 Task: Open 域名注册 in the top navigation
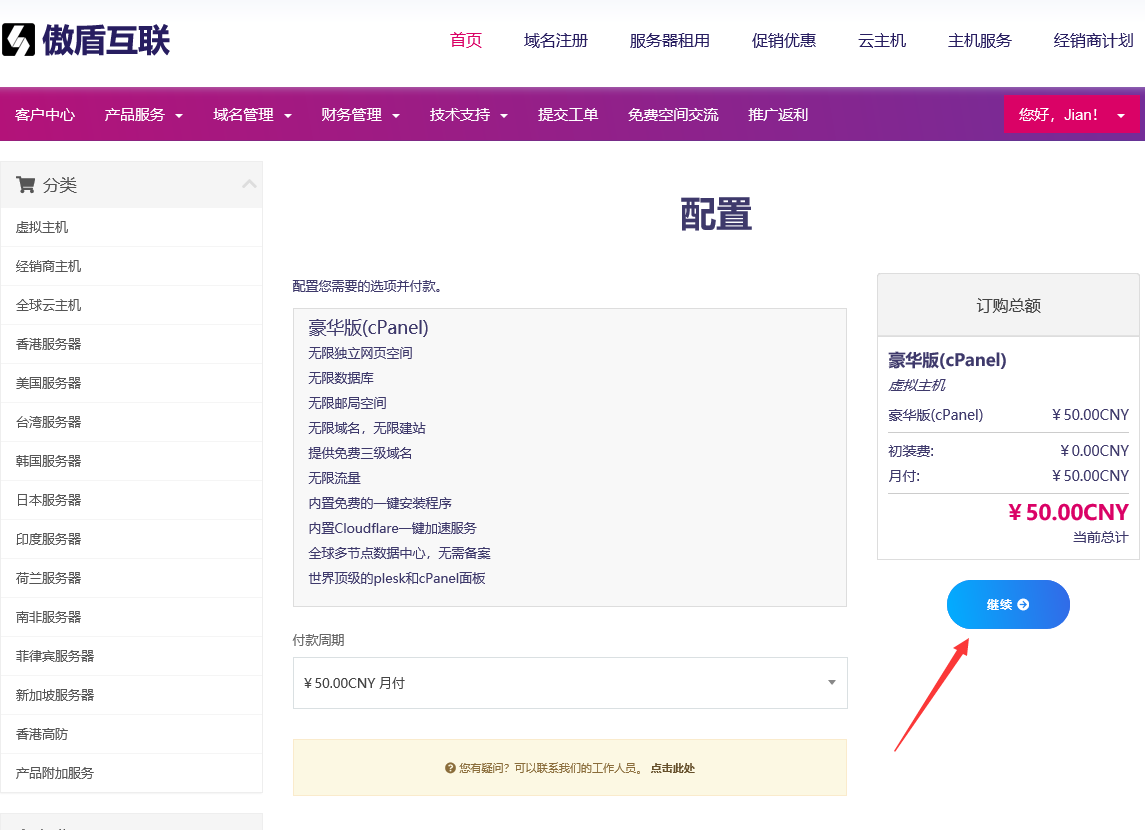pyautogui.click(x=556, y=41)
